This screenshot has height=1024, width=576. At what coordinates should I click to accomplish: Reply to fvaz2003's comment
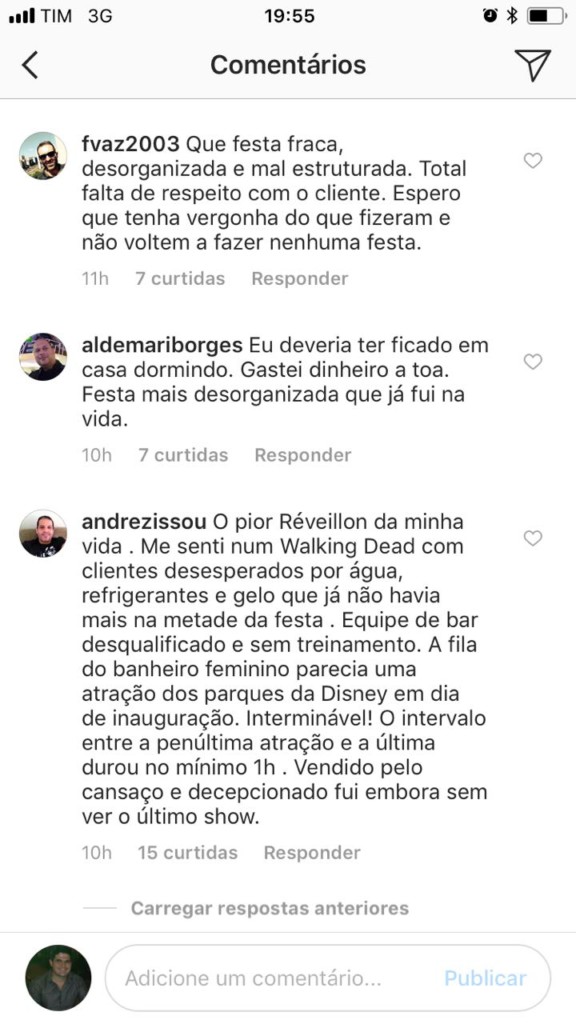[300, 279]
